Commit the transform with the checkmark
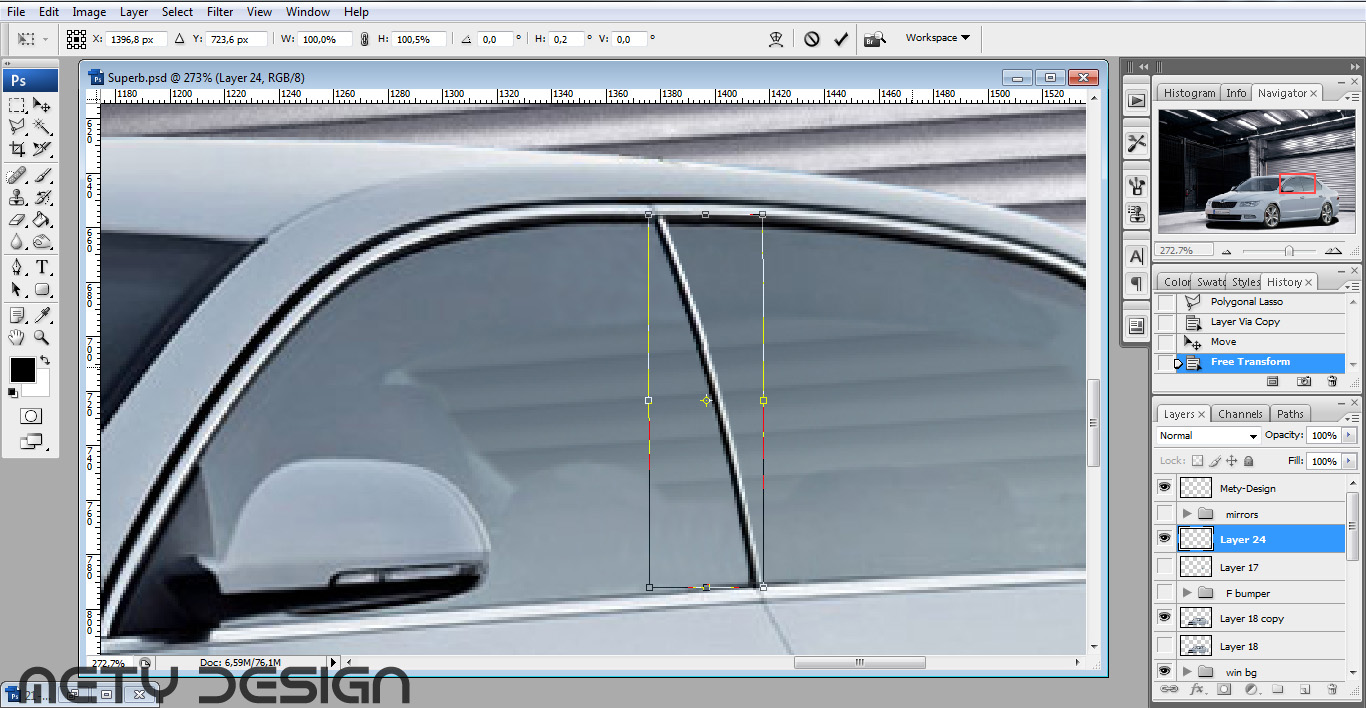The width and height of the screenshot is (1366, 708). [841, 39]
